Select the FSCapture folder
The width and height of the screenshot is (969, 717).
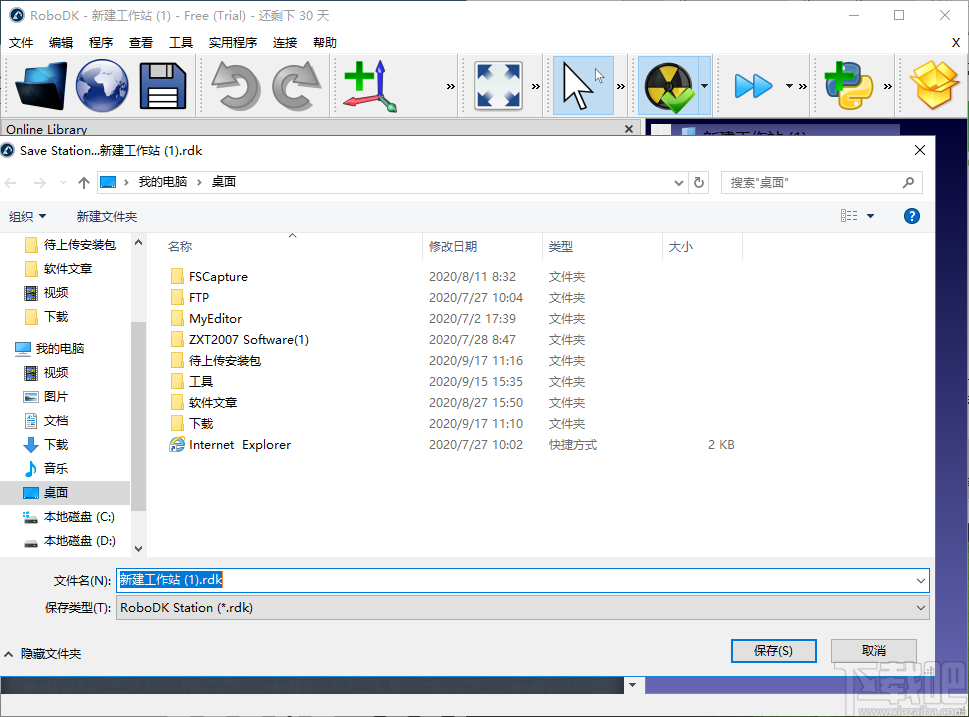pyautogui.click(x=218, y=277)
